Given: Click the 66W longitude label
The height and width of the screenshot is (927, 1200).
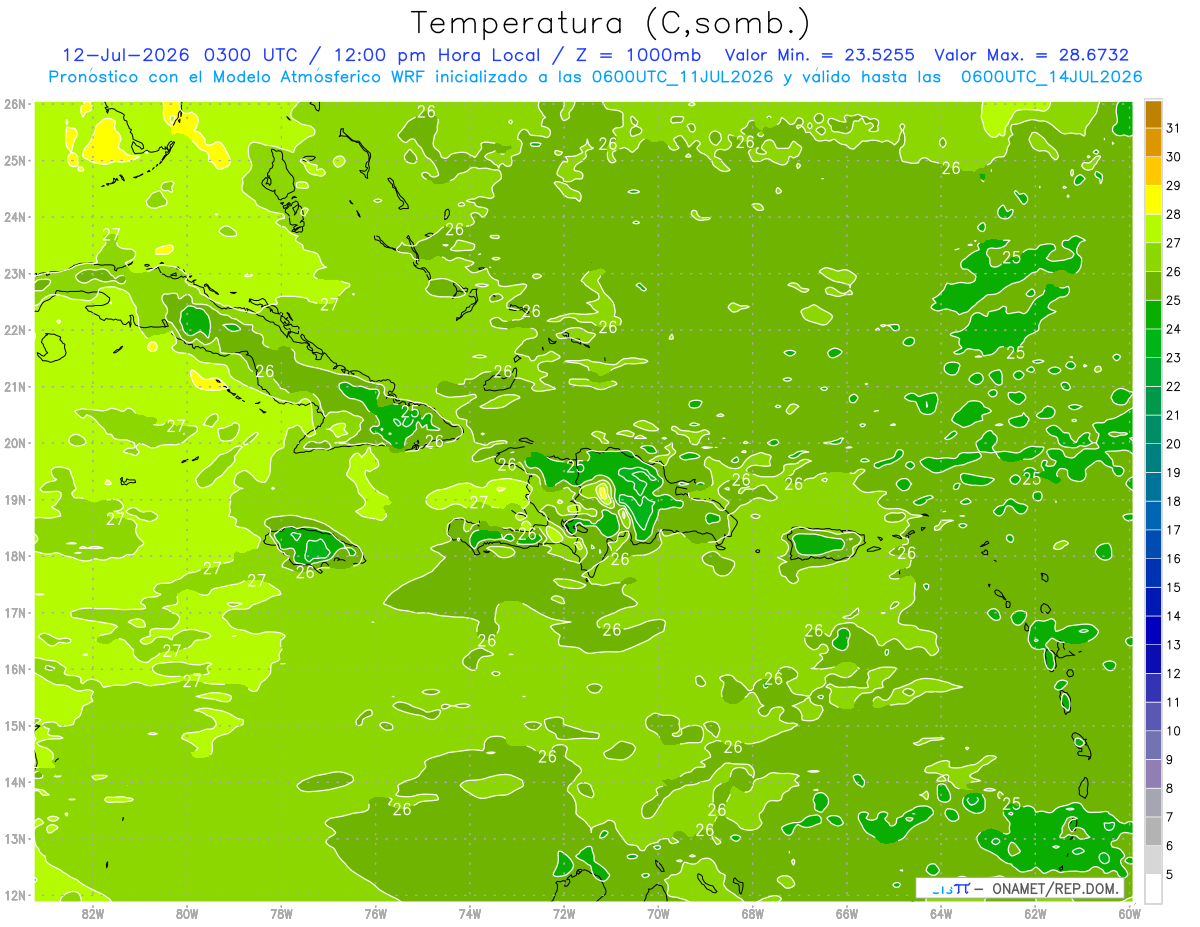Looking at the screenshot, I should pos(847,912).
